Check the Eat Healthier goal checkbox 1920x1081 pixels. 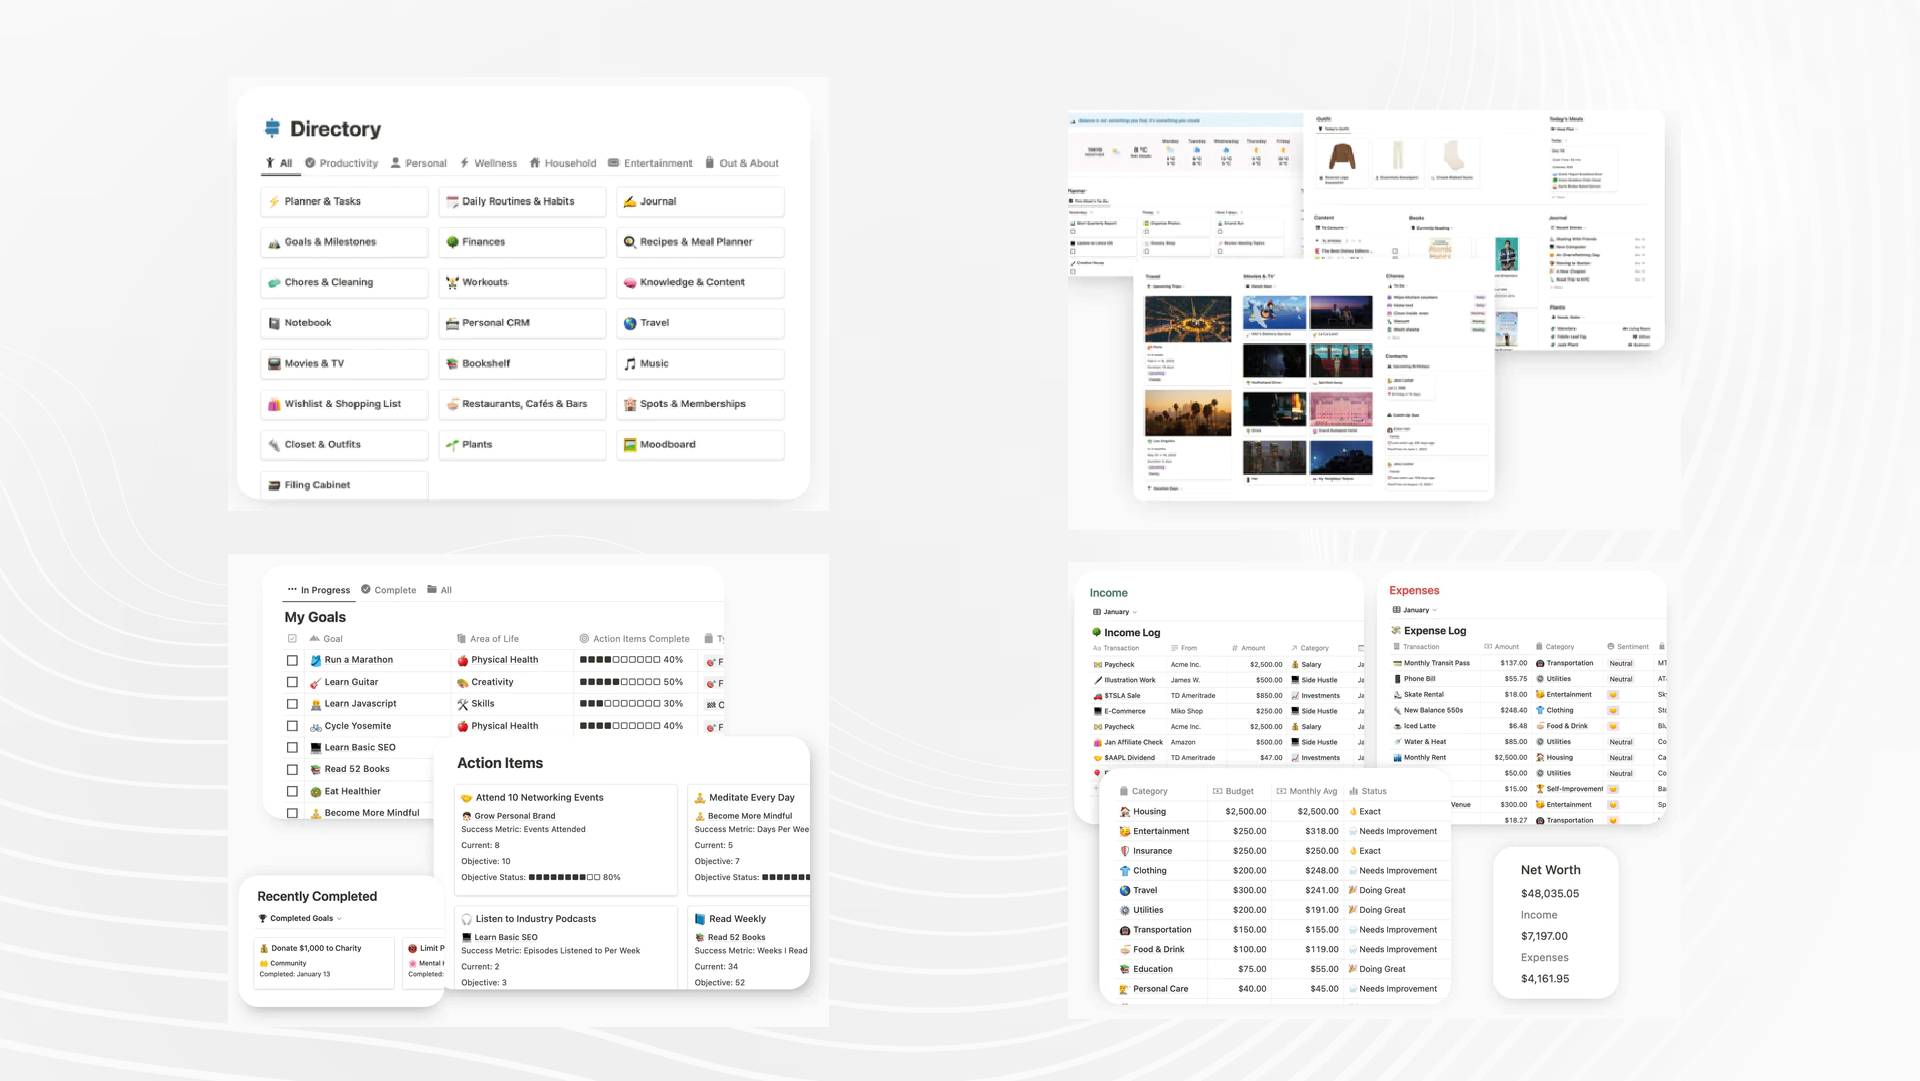click(x=292, y=792)
